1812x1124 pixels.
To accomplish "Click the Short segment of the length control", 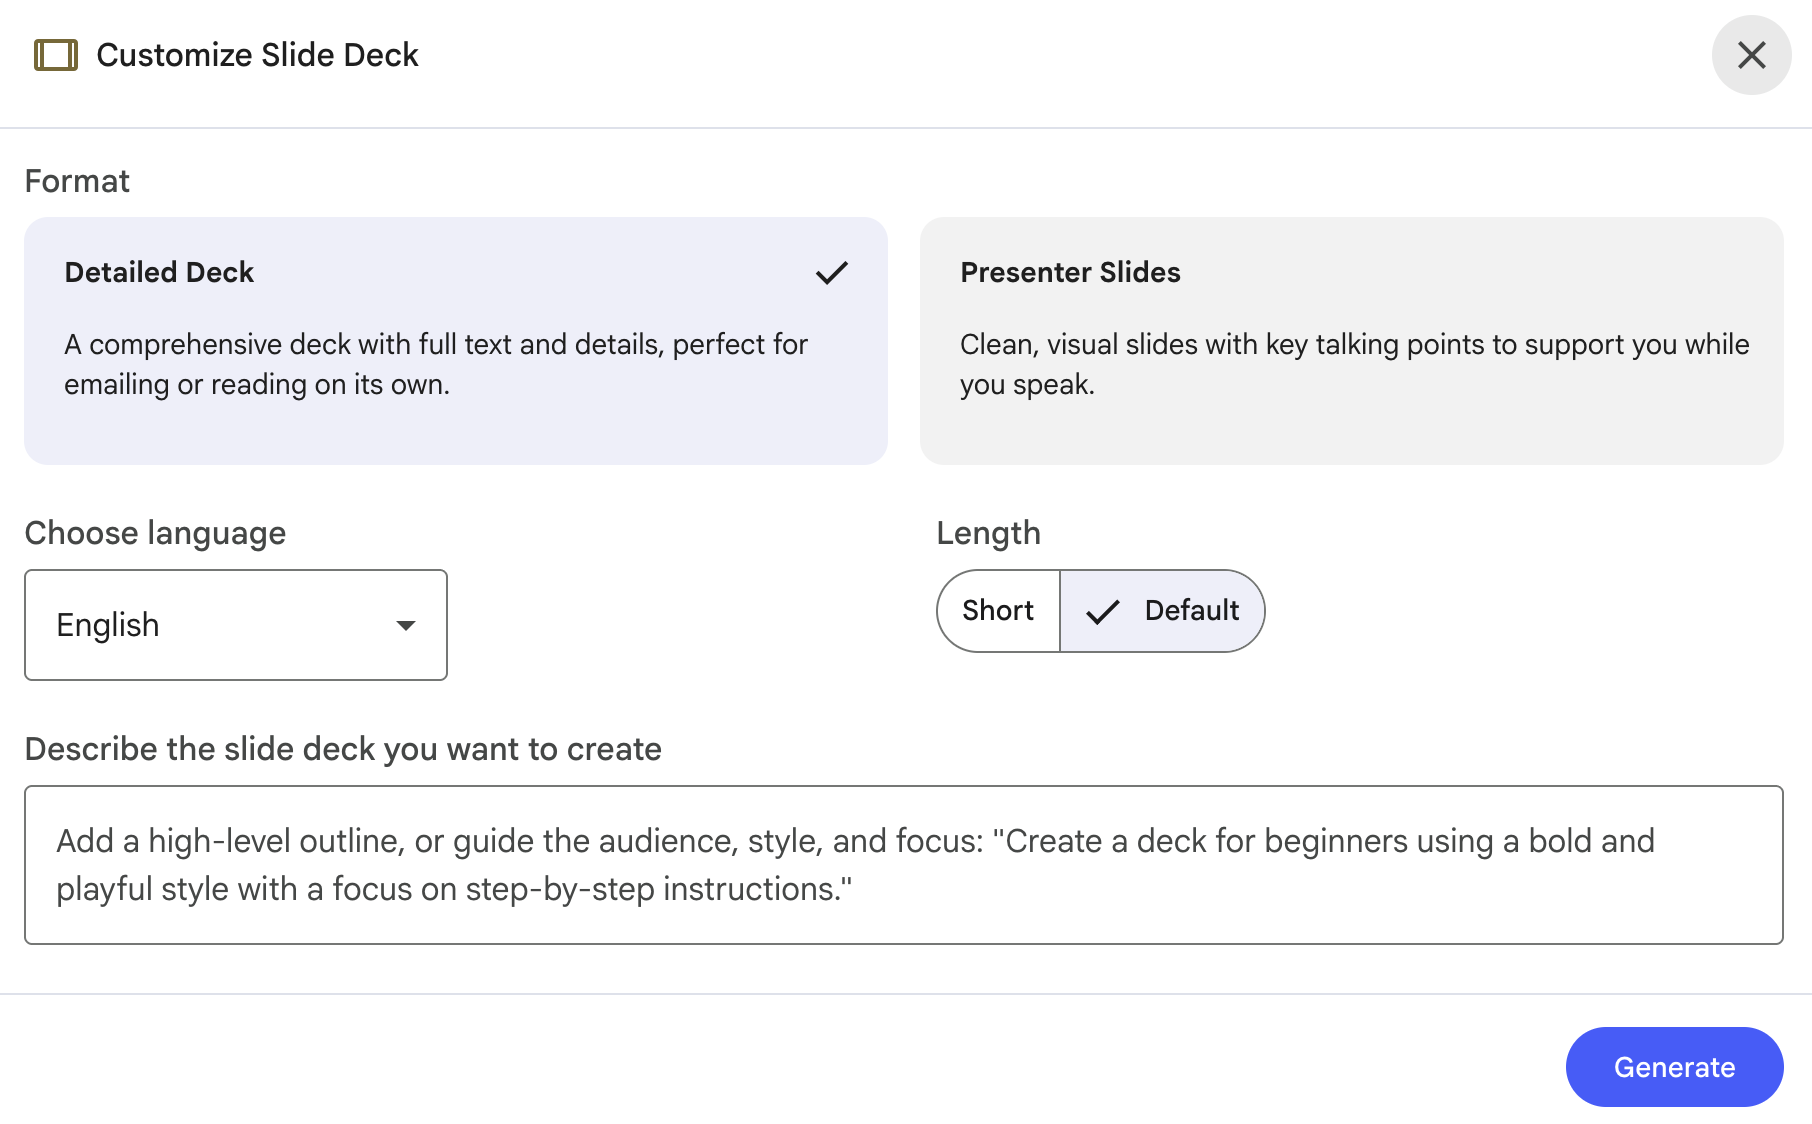I will point(997,611).
